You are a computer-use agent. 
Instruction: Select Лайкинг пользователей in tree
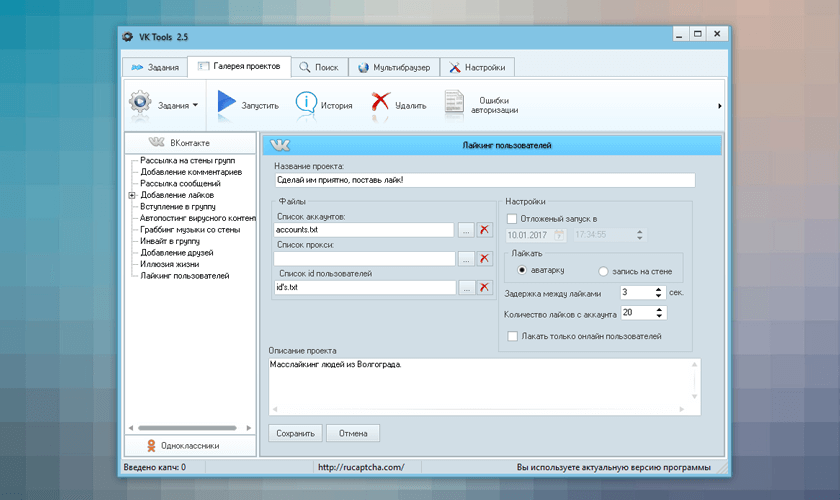(185, 275)
